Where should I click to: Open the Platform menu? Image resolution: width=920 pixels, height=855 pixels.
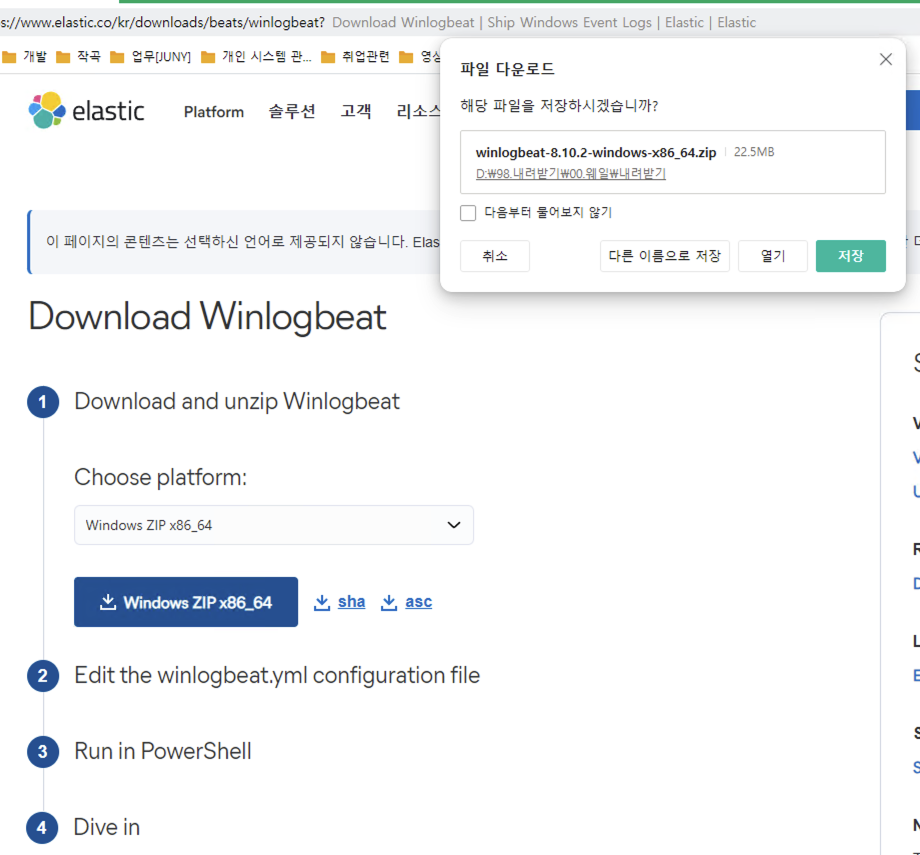click(x=214, y=111)
